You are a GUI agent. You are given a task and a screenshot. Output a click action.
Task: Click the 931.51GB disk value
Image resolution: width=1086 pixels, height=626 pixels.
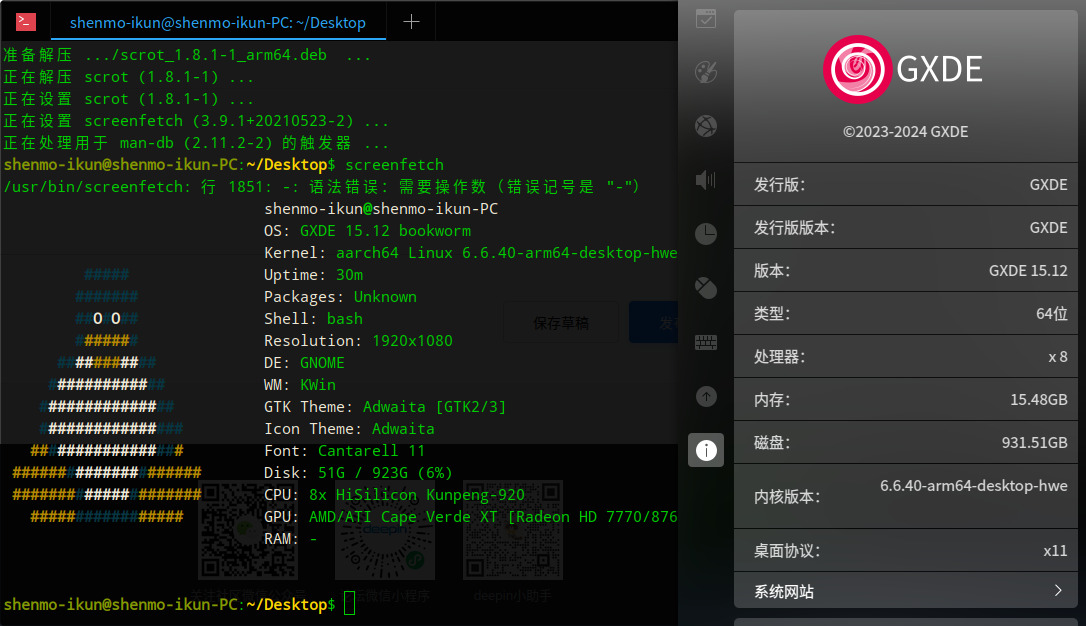[1034, 442]
